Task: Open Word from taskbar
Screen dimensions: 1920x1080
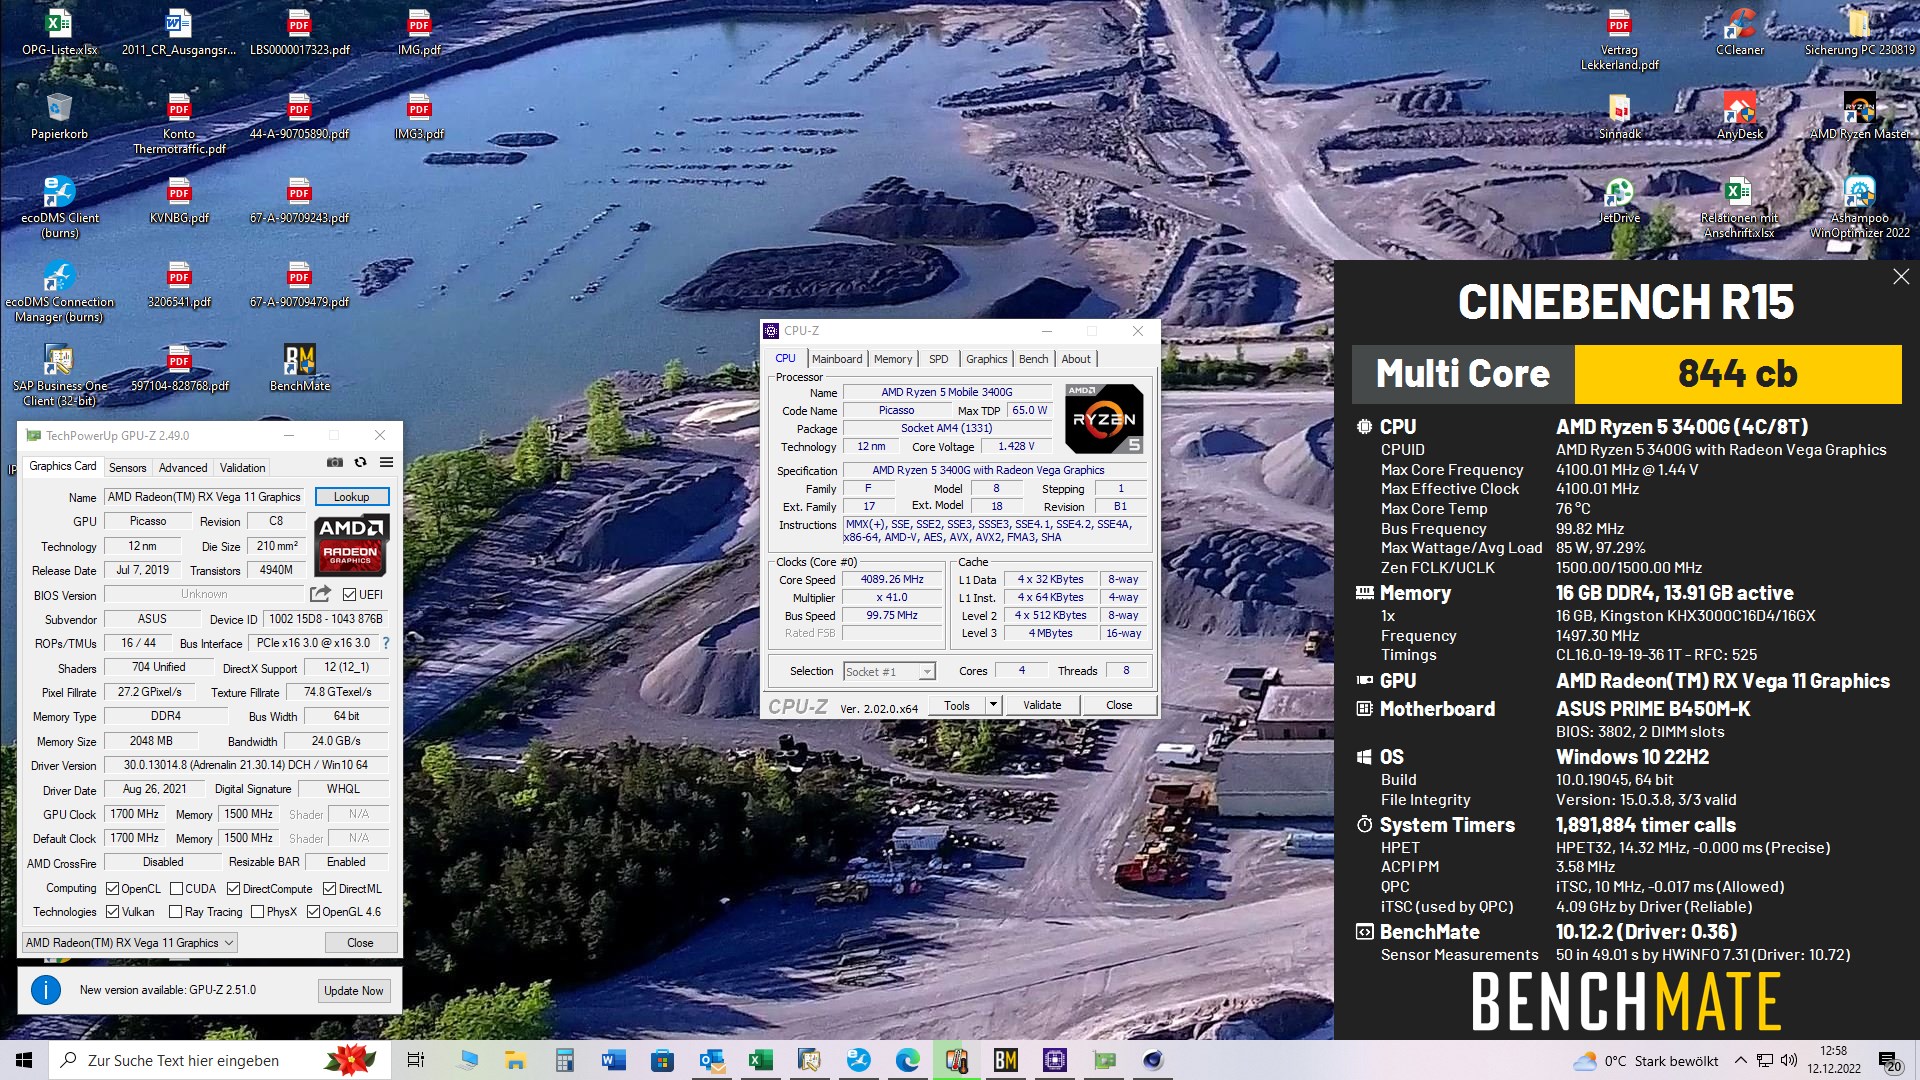Action: pyautogui.click(x=613, y=1060)
